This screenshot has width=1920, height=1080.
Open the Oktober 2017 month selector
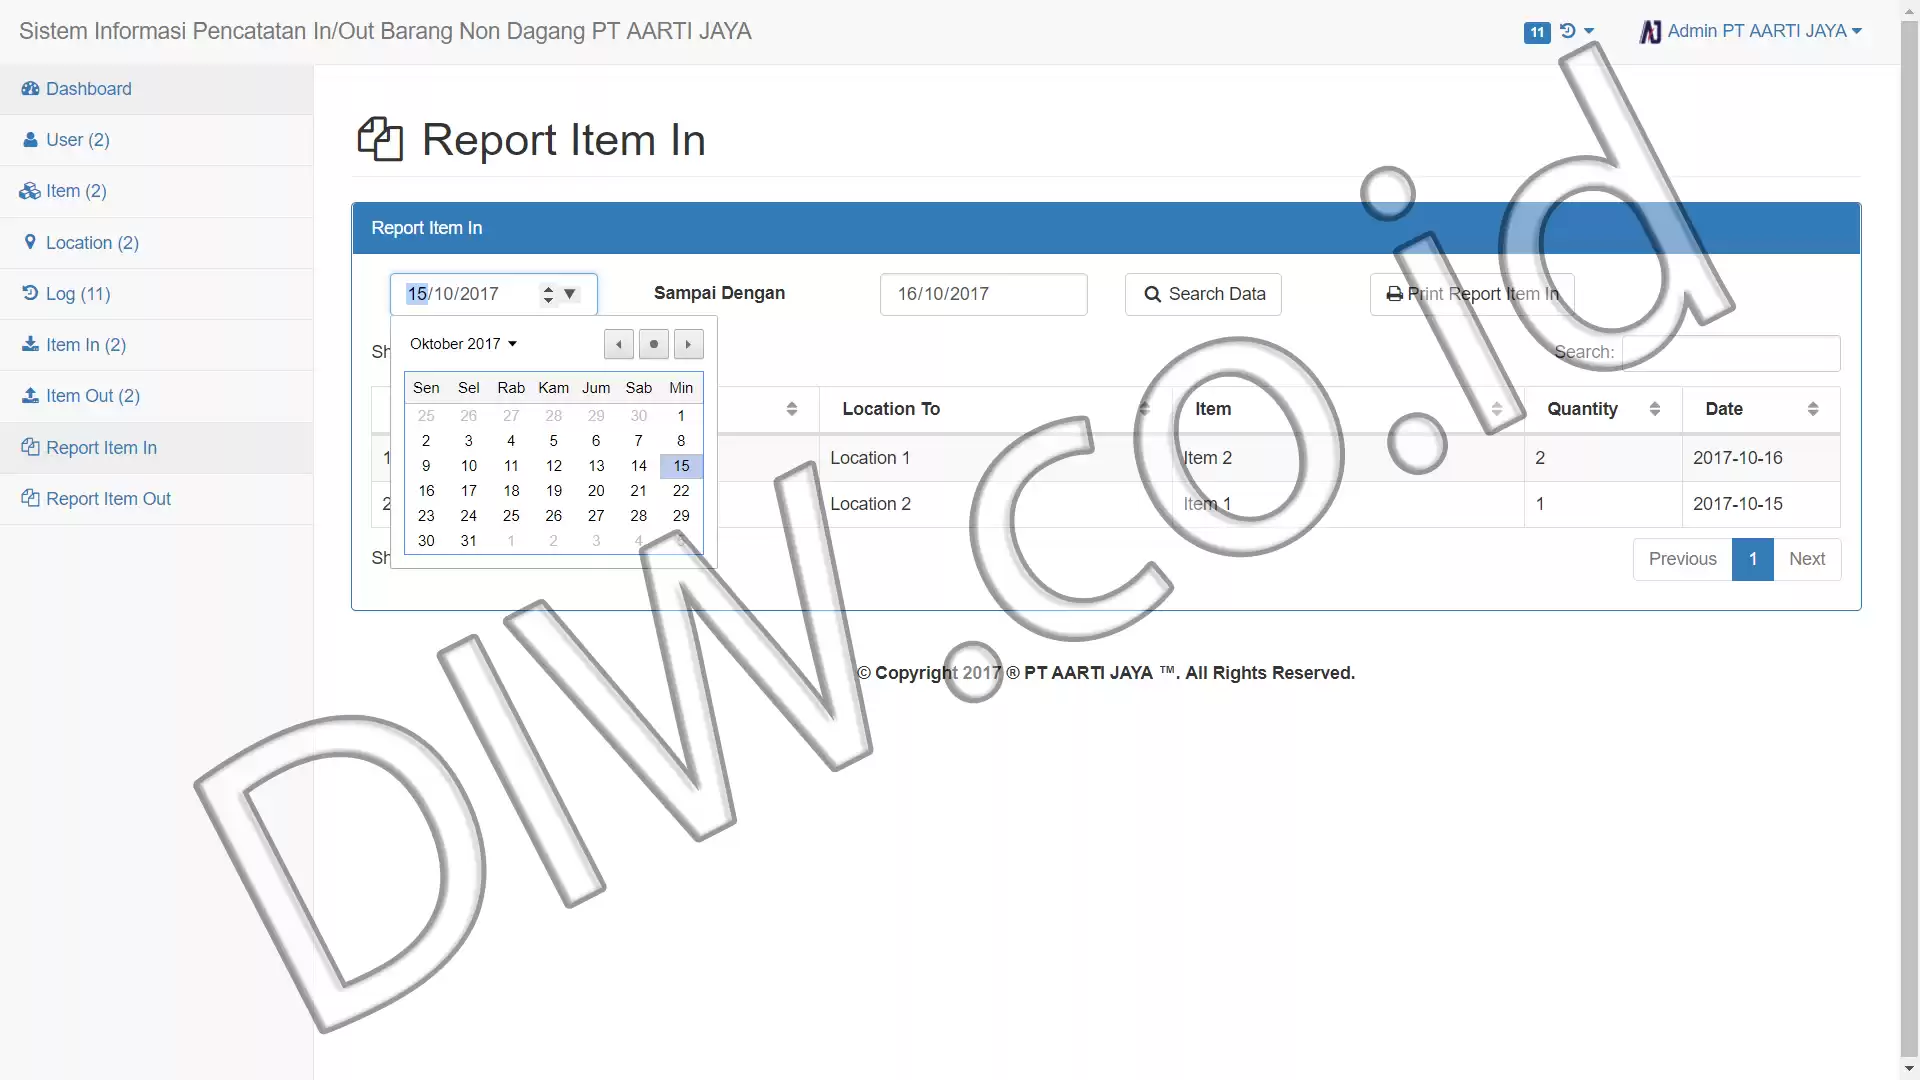pos(463,344)
